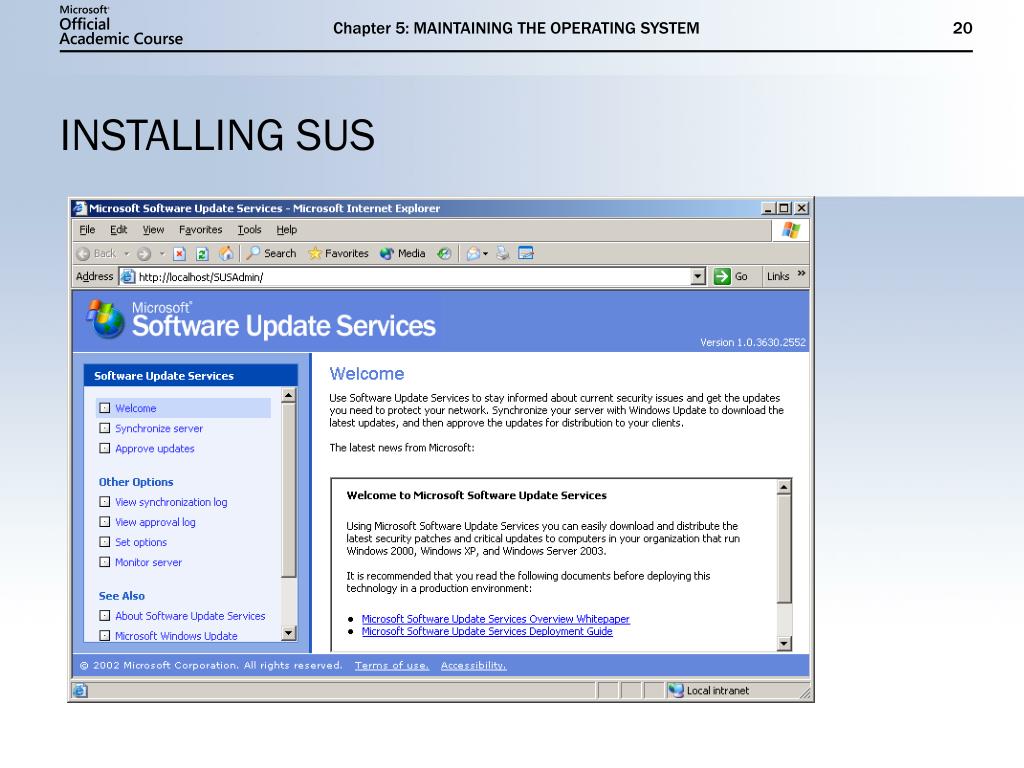Open the Edit menu
The image size is (1024, 768).
118,230
